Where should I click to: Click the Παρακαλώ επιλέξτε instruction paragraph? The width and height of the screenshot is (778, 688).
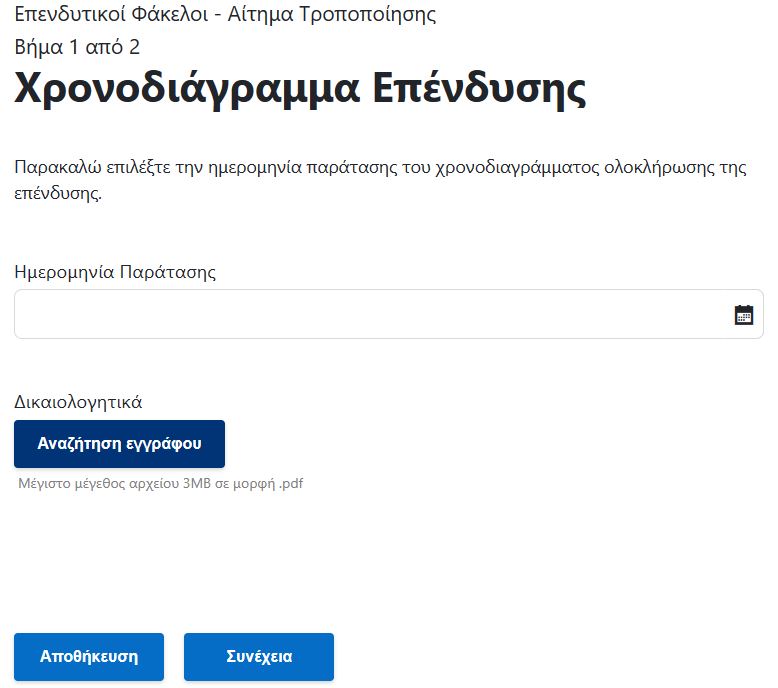[381, 180]
